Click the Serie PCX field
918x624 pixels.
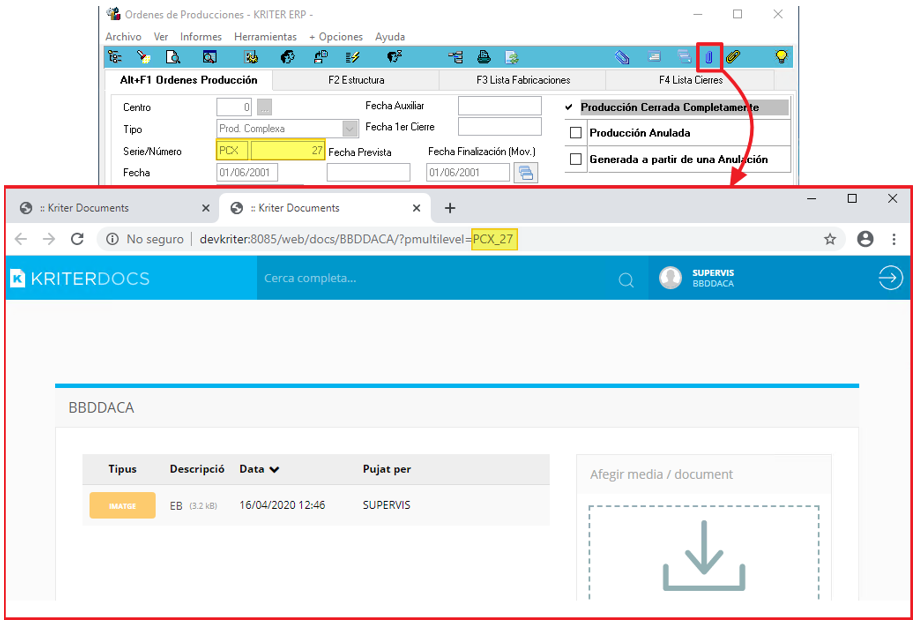coord(232,150)
